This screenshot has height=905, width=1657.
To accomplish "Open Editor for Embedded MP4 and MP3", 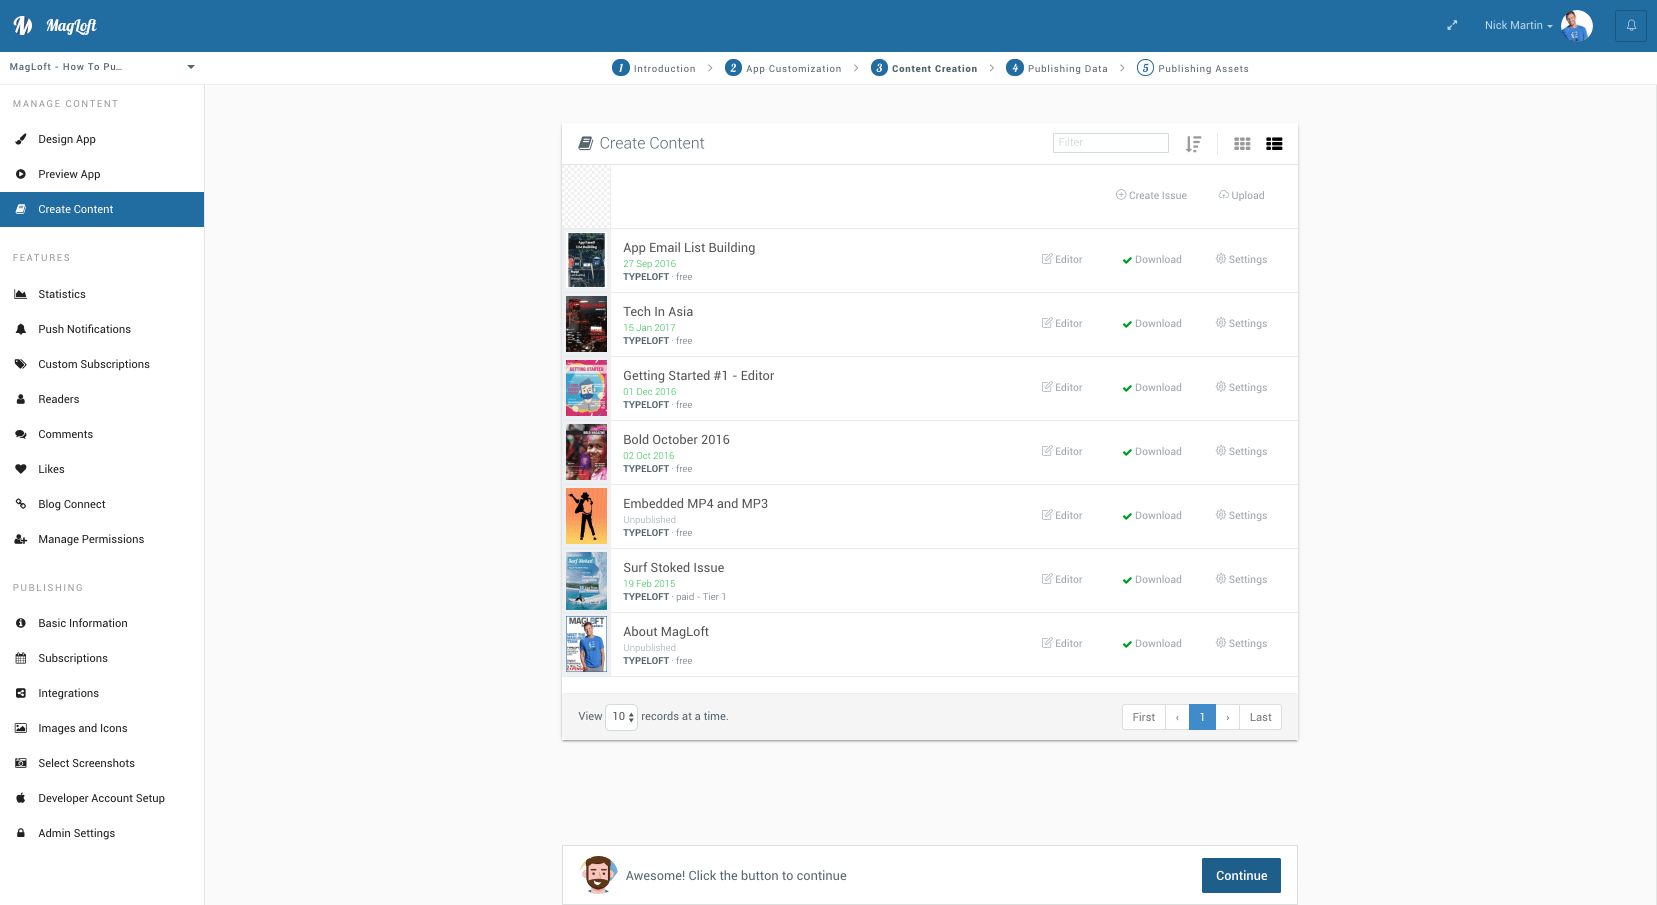I will (x=1062, y=515).
